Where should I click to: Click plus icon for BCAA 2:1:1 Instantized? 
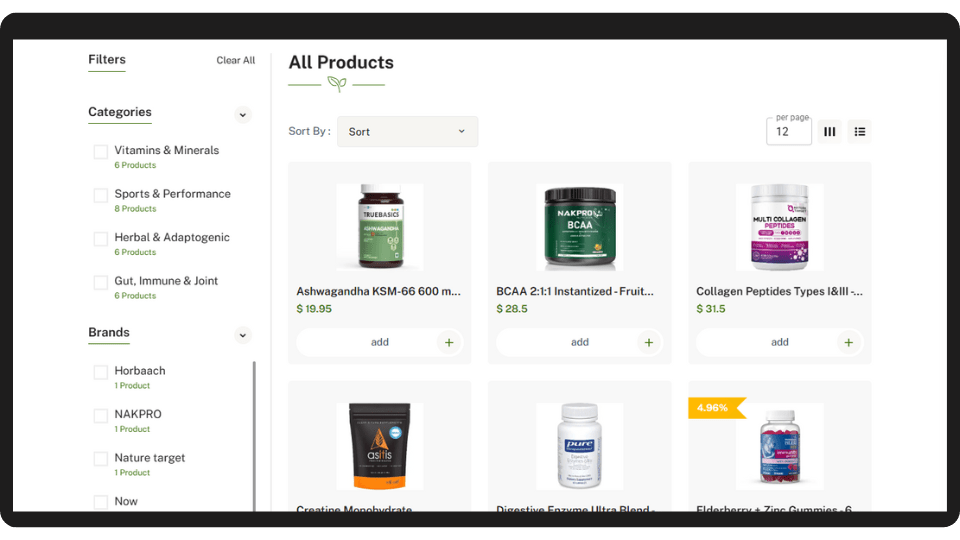pyautogui.click(x=649, y=342)
